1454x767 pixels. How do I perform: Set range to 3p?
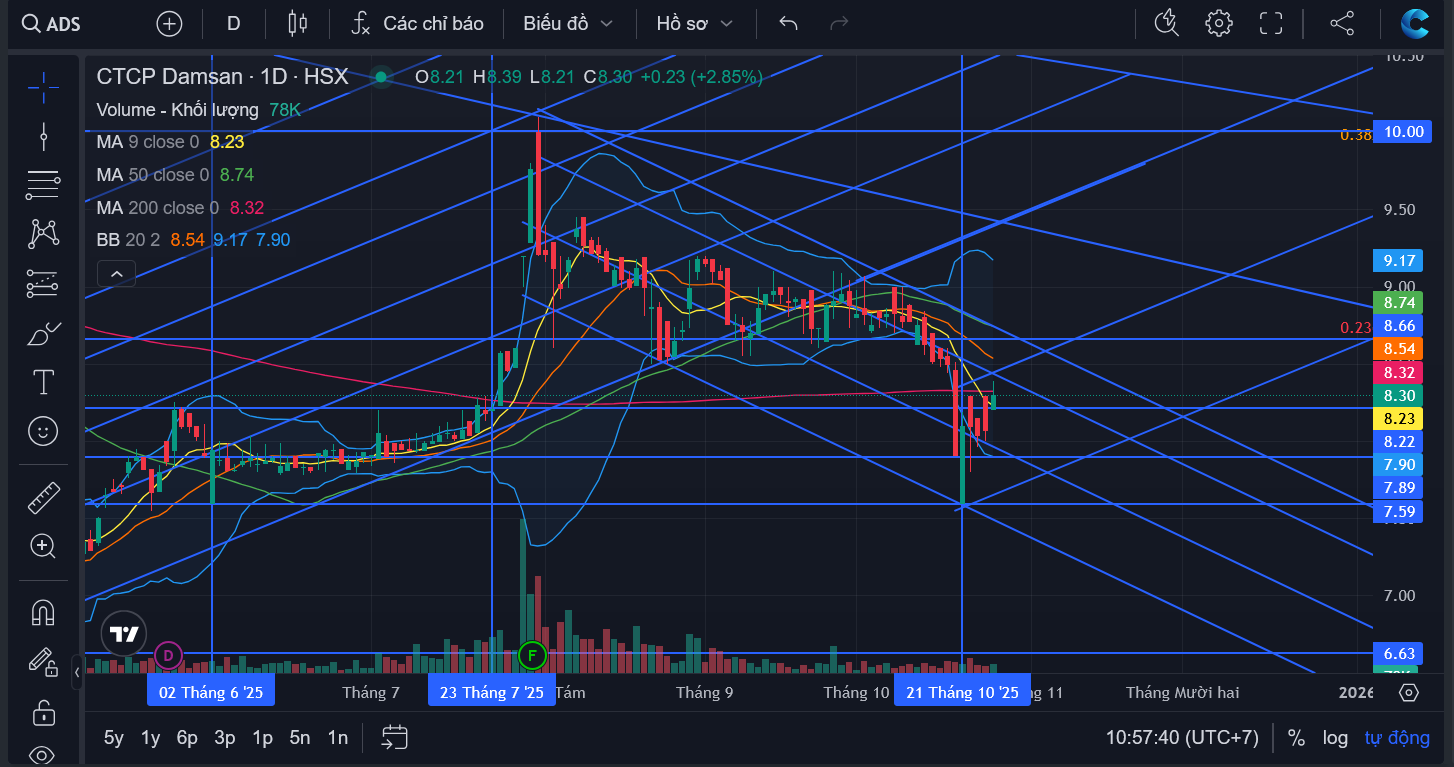pyautogui.click(x=225, y=738)
